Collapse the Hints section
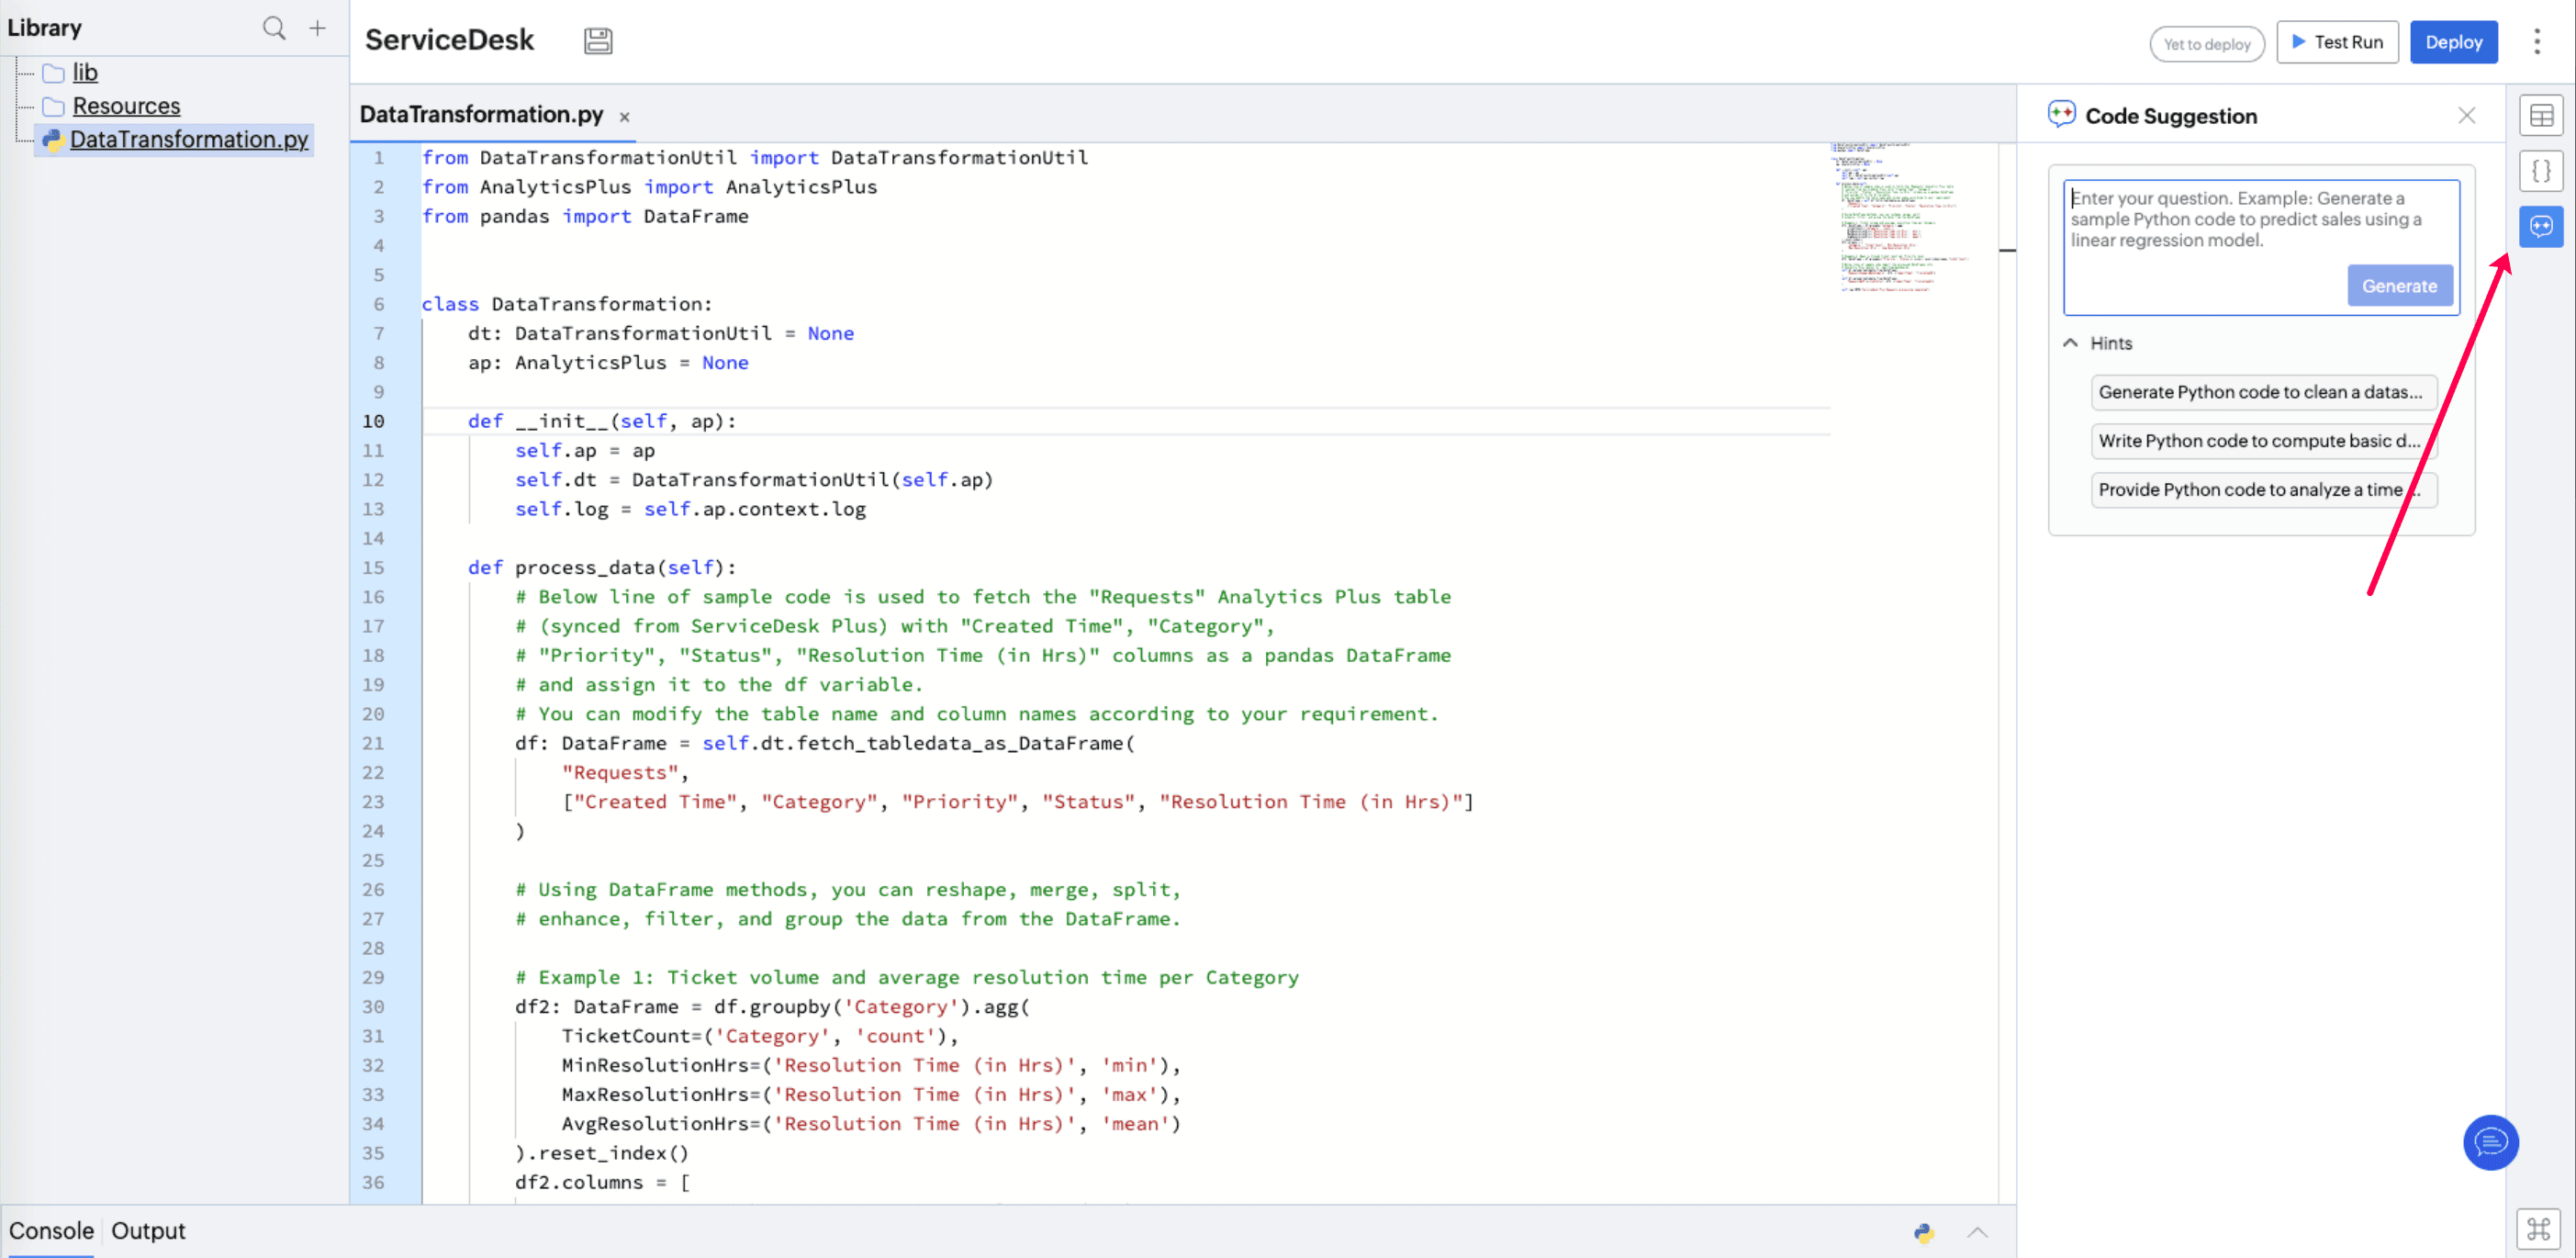The width and height of the screenshot is (2576, 1258). click(2070, 343)
